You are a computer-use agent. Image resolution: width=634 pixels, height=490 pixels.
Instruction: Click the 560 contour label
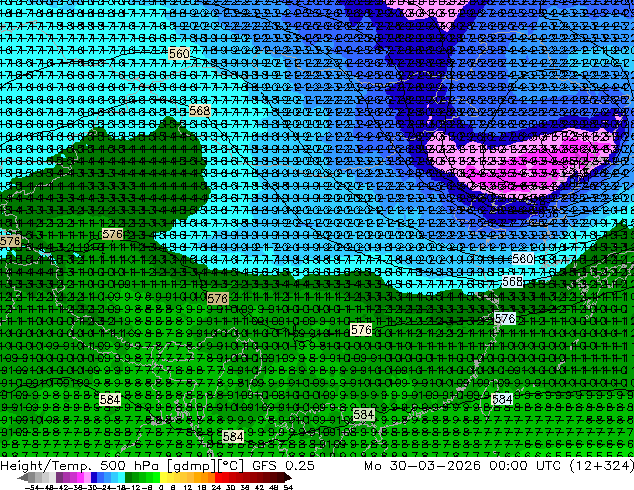[x=179, y=53]
